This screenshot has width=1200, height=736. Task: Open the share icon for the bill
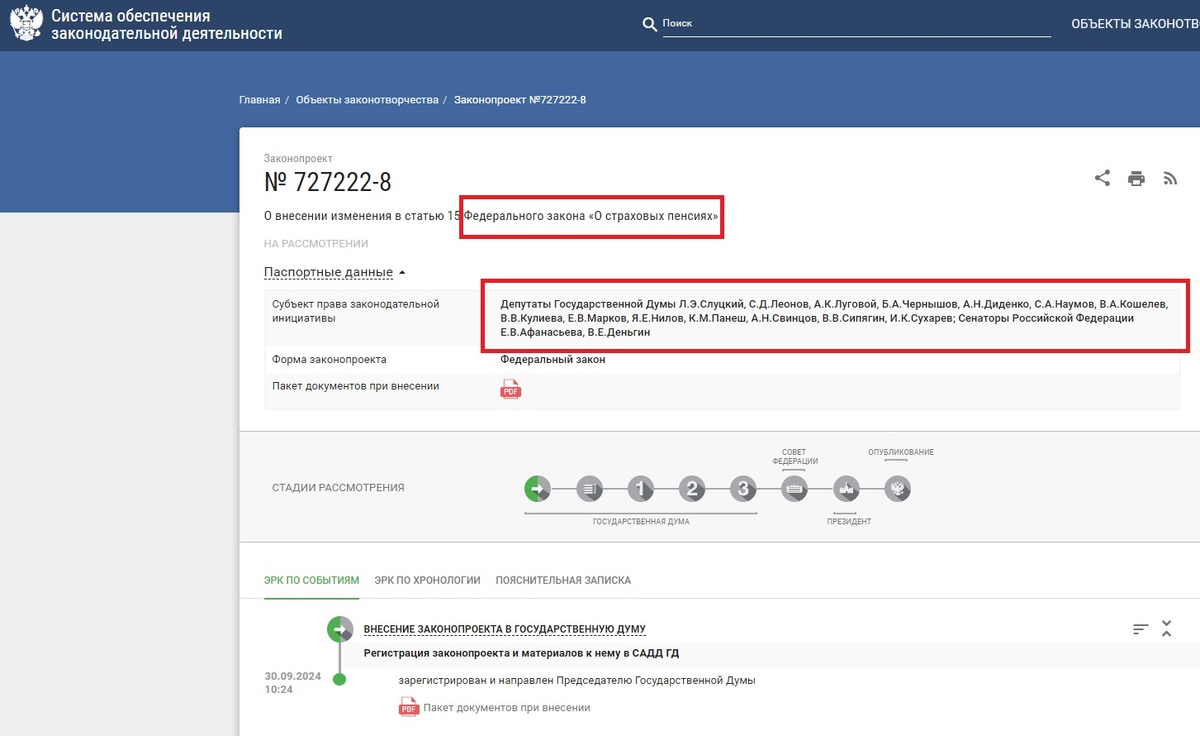(x=1102, y=177)
